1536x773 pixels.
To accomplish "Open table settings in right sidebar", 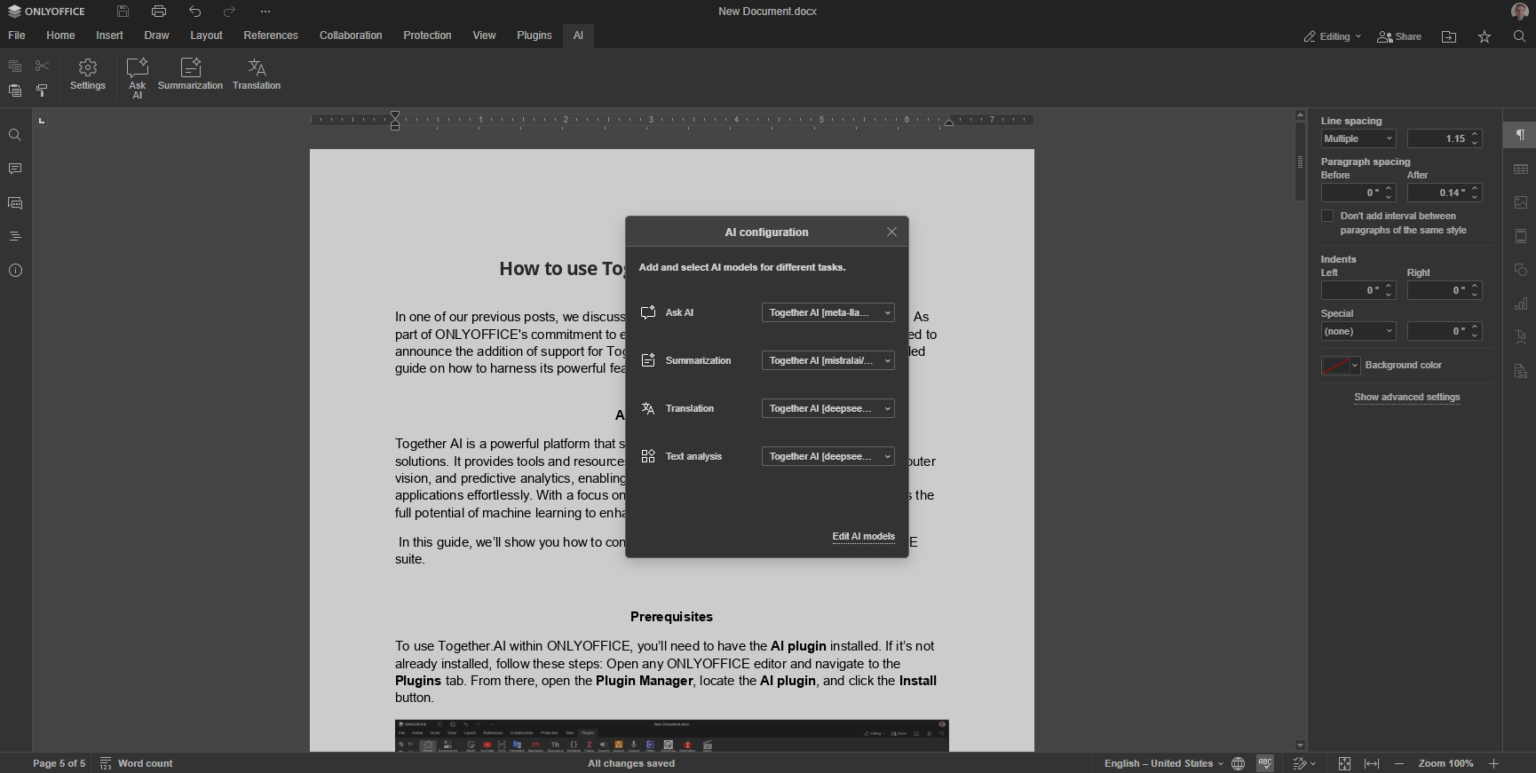I will pos(1520,169).
